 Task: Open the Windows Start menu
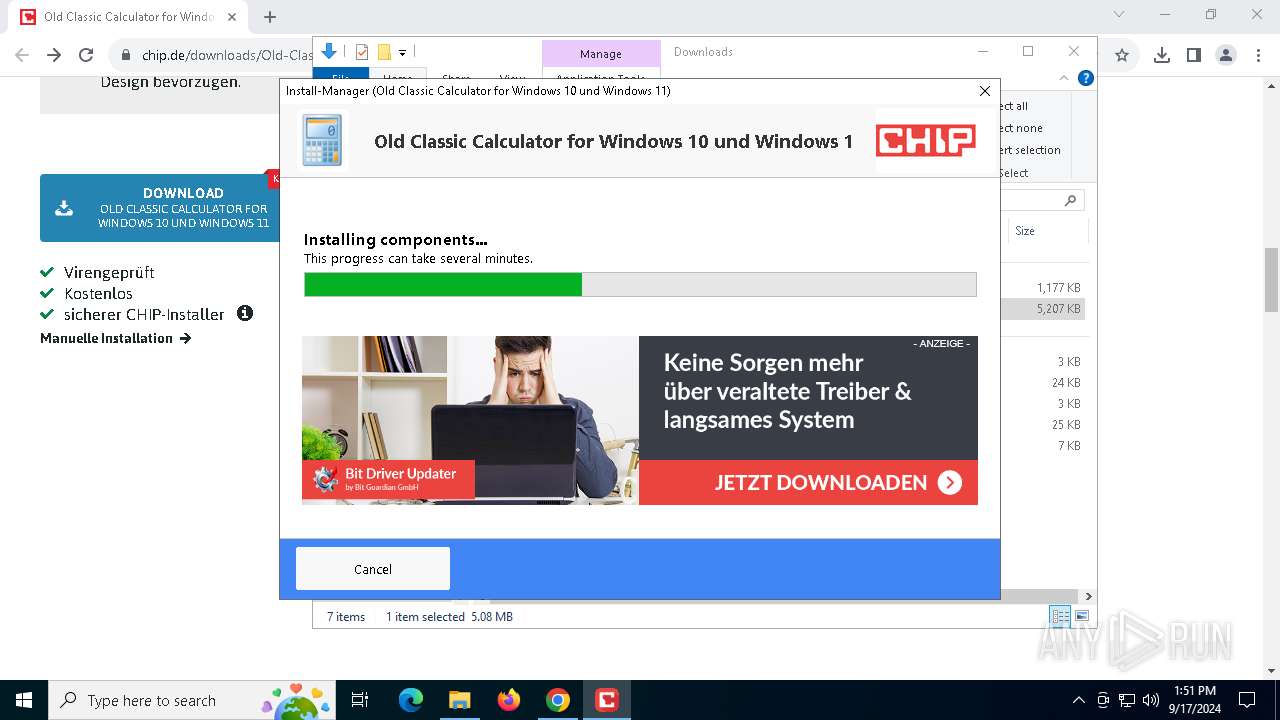pyautogui.click(x=23, y=700)
